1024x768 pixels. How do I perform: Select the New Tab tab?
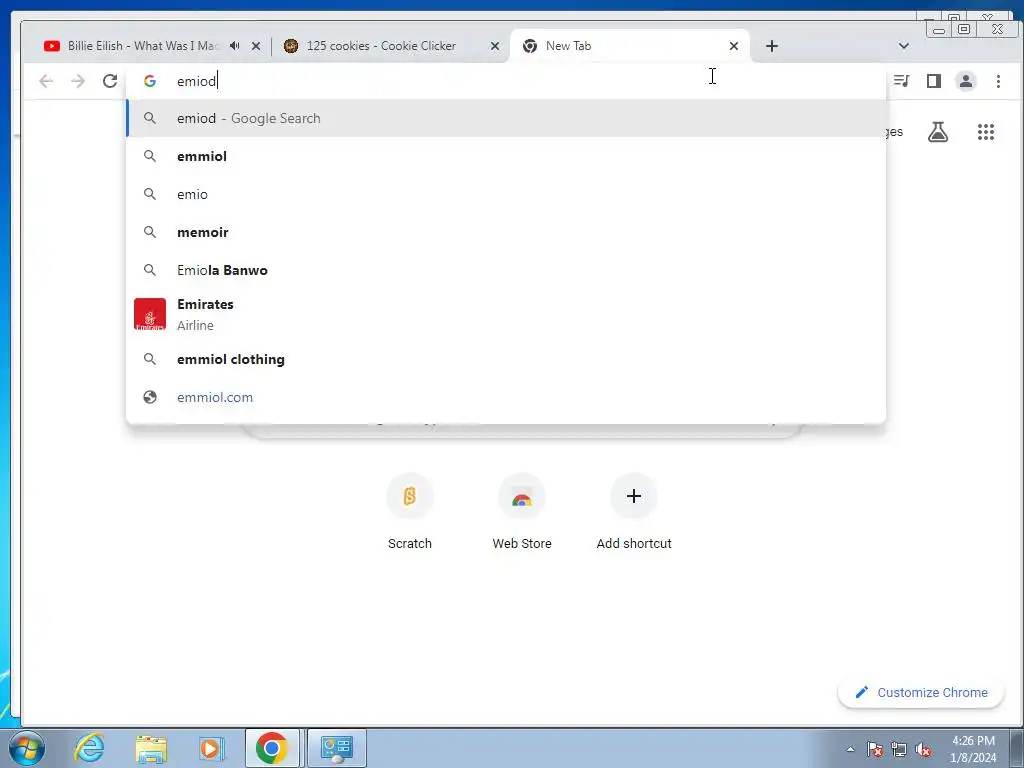click(630, 46)
